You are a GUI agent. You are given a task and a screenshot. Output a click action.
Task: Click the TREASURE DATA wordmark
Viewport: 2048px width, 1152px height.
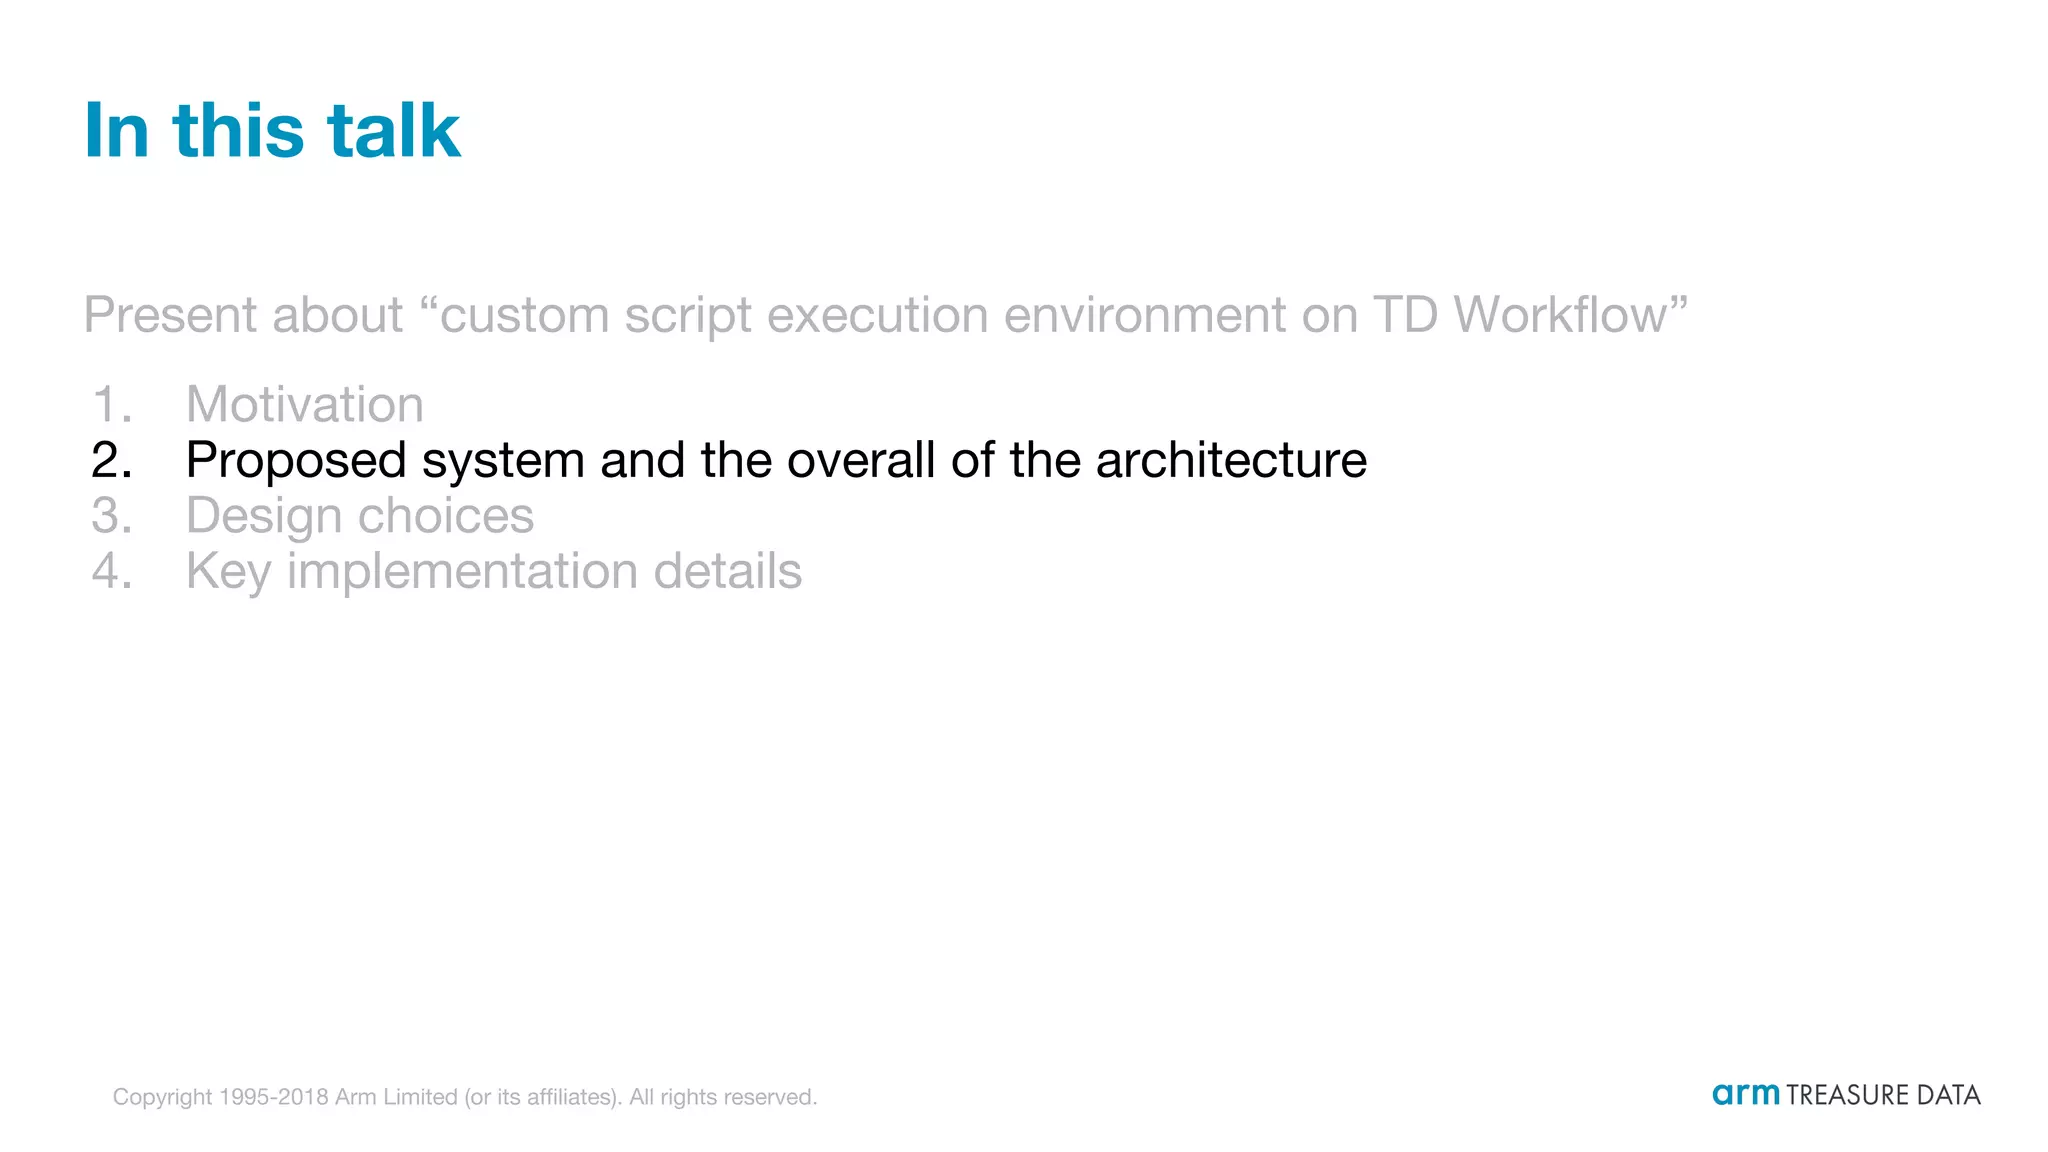(1883, 1095)
